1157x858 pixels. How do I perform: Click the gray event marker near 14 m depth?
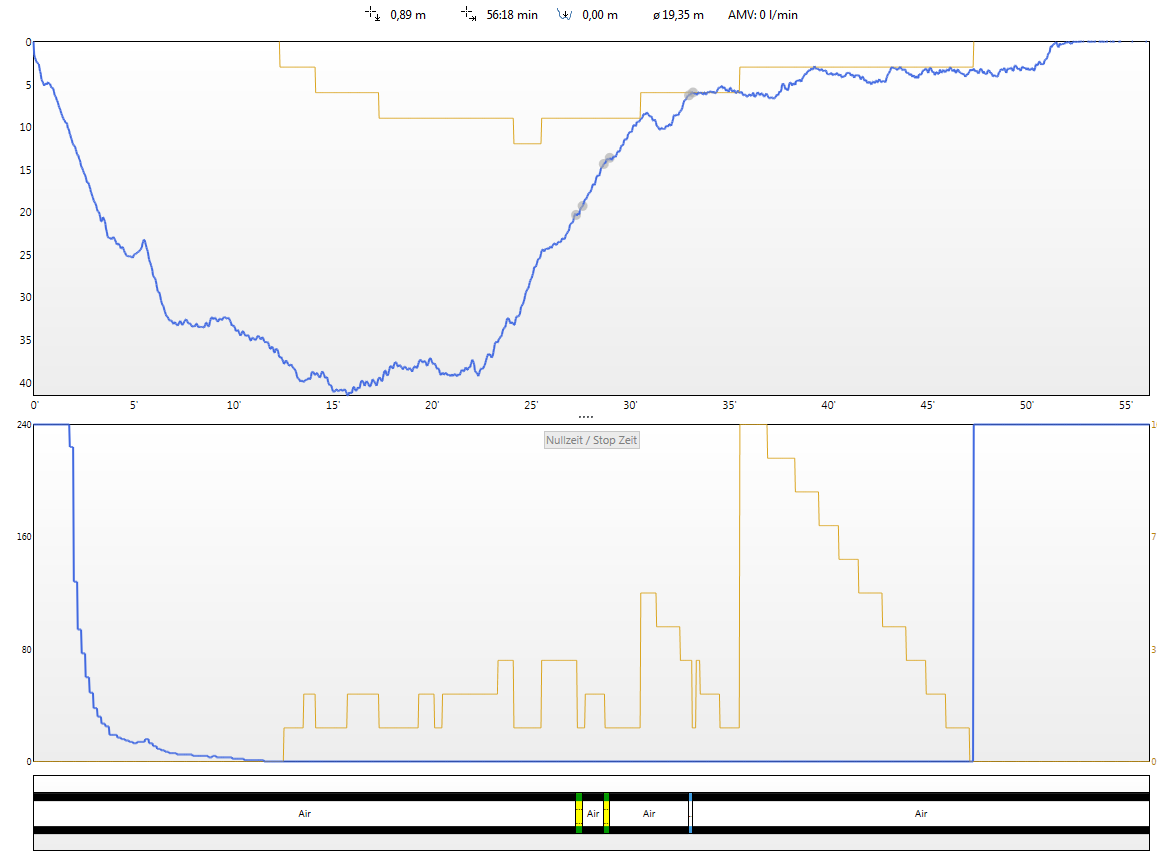[606, 161]
